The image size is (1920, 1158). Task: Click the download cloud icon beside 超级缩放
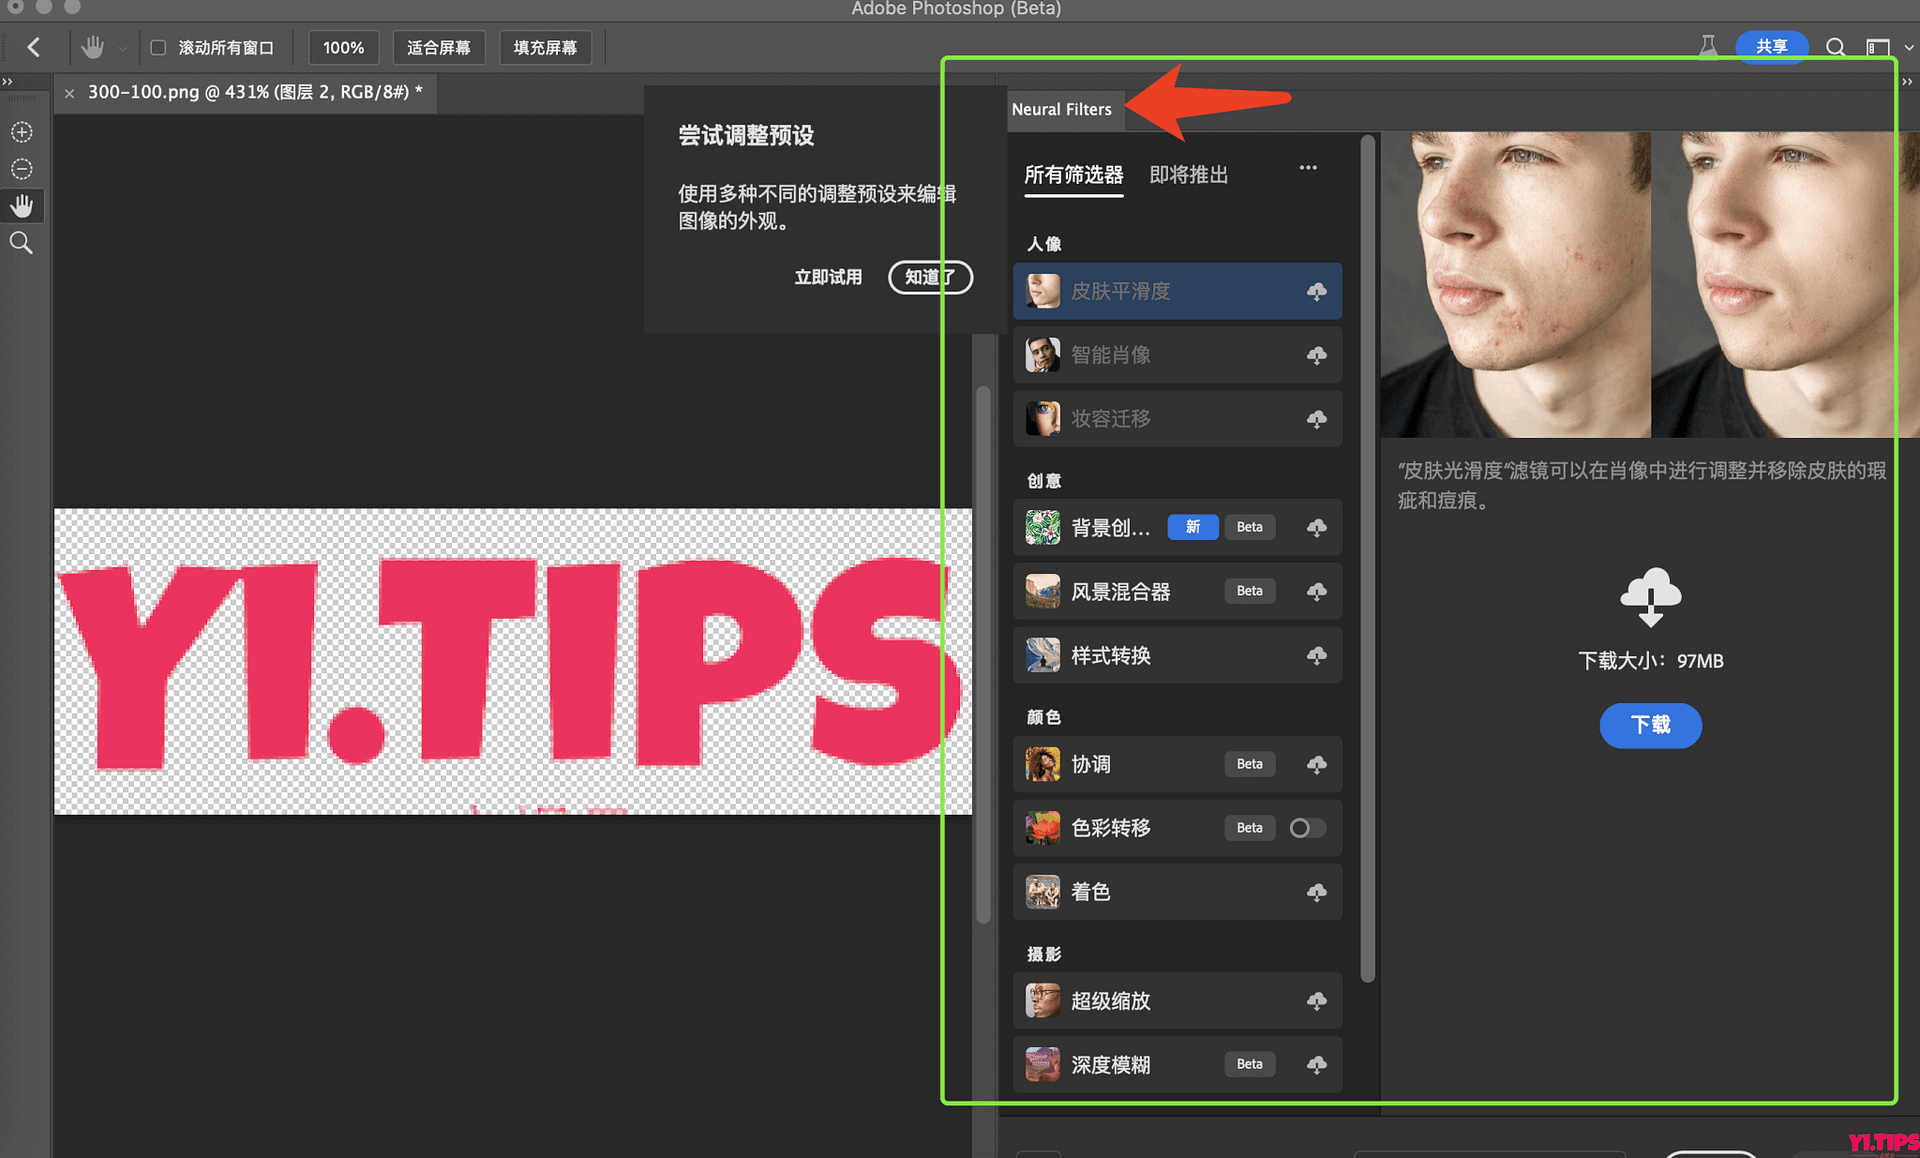point(1317,1001)
